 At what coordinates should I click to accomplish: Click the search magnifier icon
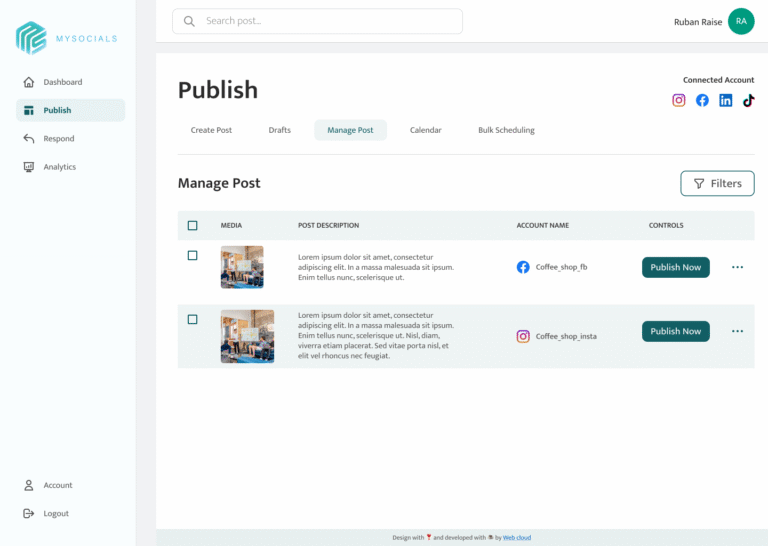point(189,21)
